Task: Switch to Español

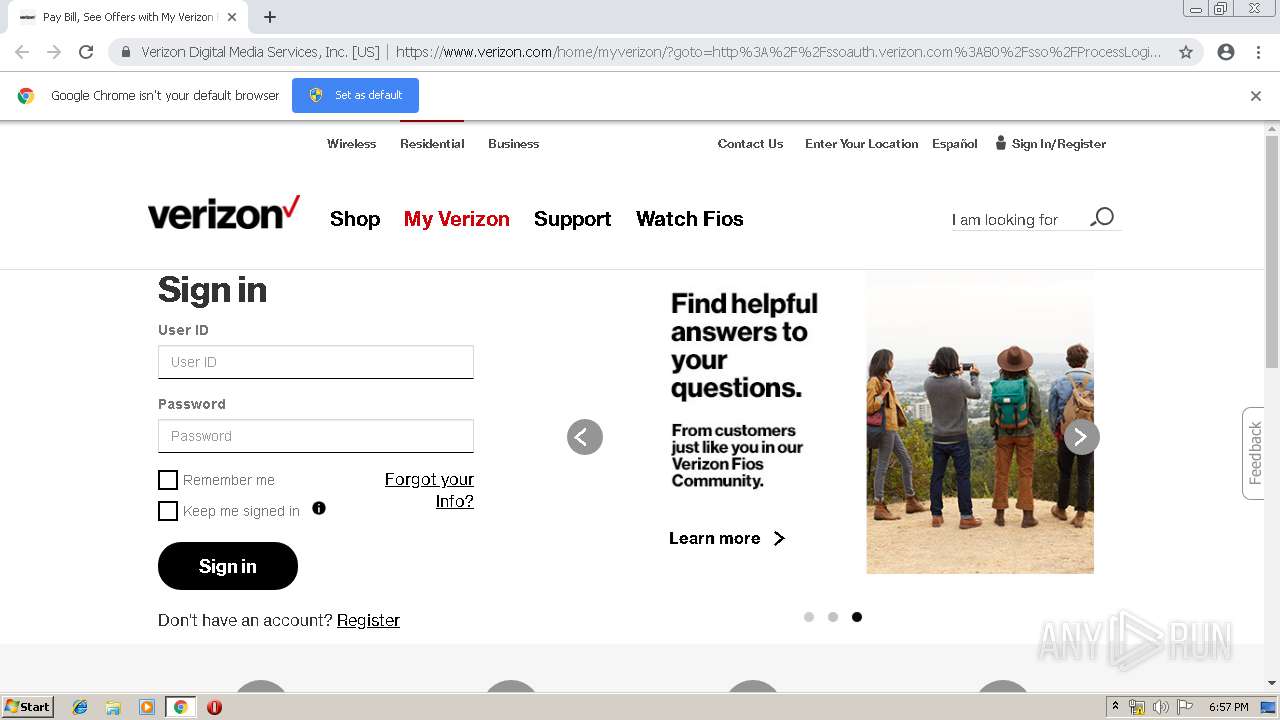Action: click(955, 144)
